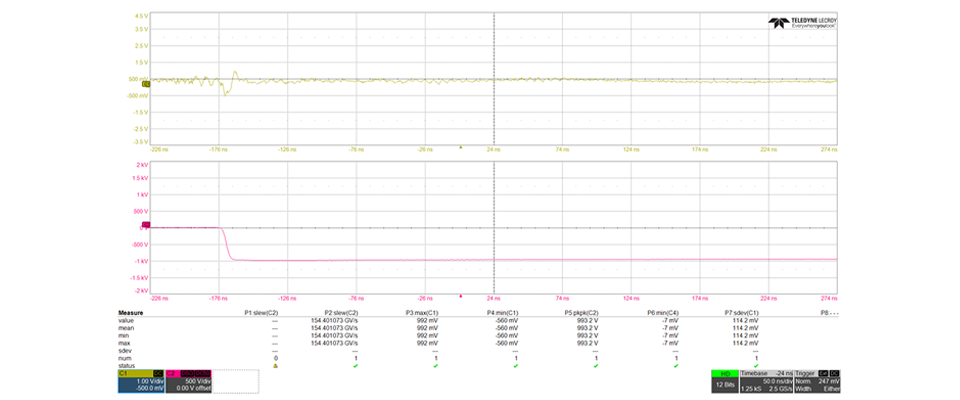
Task: Click the P7 sdev(C1) green status checkmark
Action: pyautogui.click(x=756, y=366)
